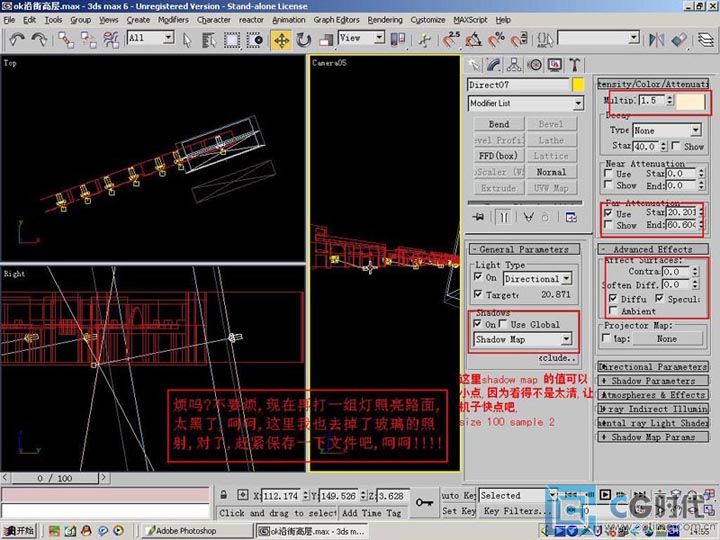The width and height of the screenshot is (720, 540).
Task: Open the View reference coordinate dropdown
Action: [x=361, y=38]
